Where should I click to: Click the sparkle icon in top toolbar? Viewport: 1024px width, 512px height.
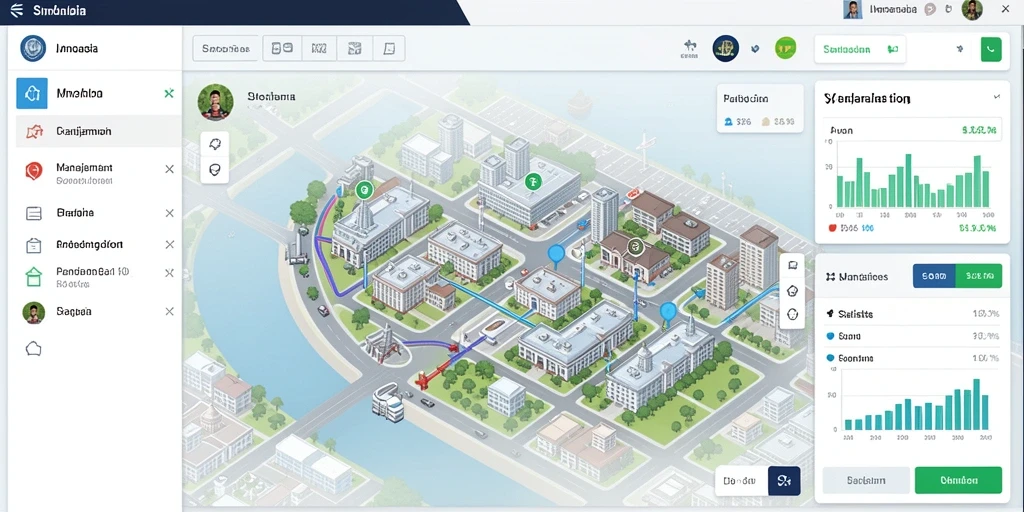pos(689,49)
